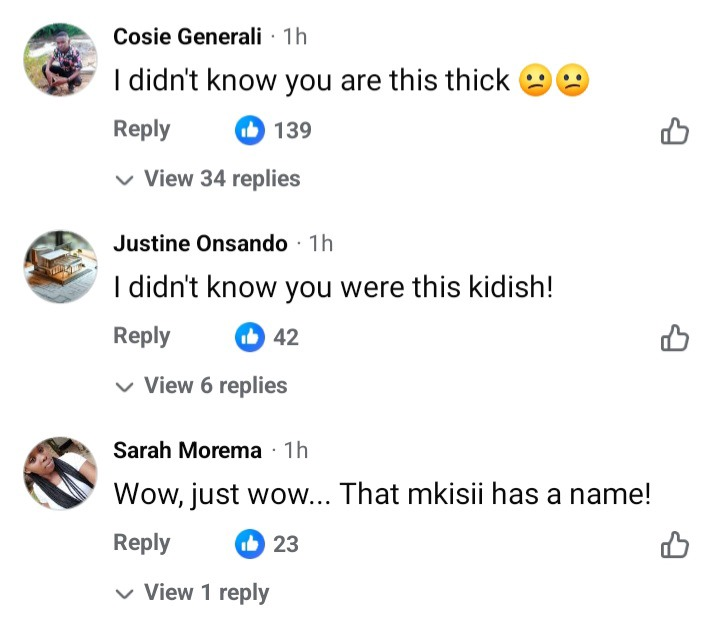Reply to Justine Onsando's comment
The width and height of the screenshot is (720, 624).
pos(141,337)
